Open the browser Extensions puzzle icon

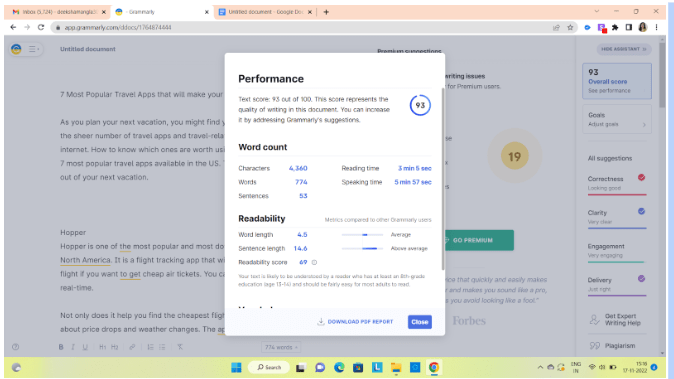(x=615, y=28)
